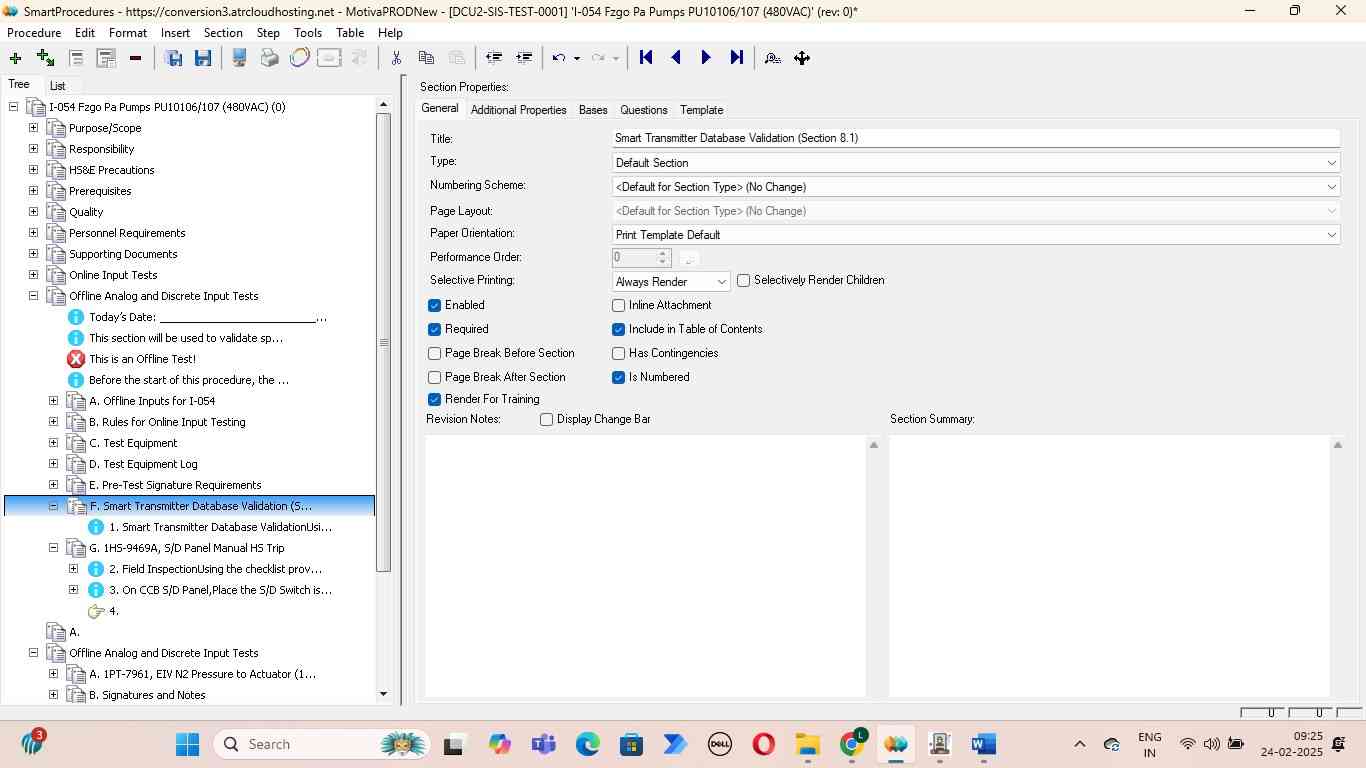
Task: Switch to the Questions tab
Action: coord(643,110)
